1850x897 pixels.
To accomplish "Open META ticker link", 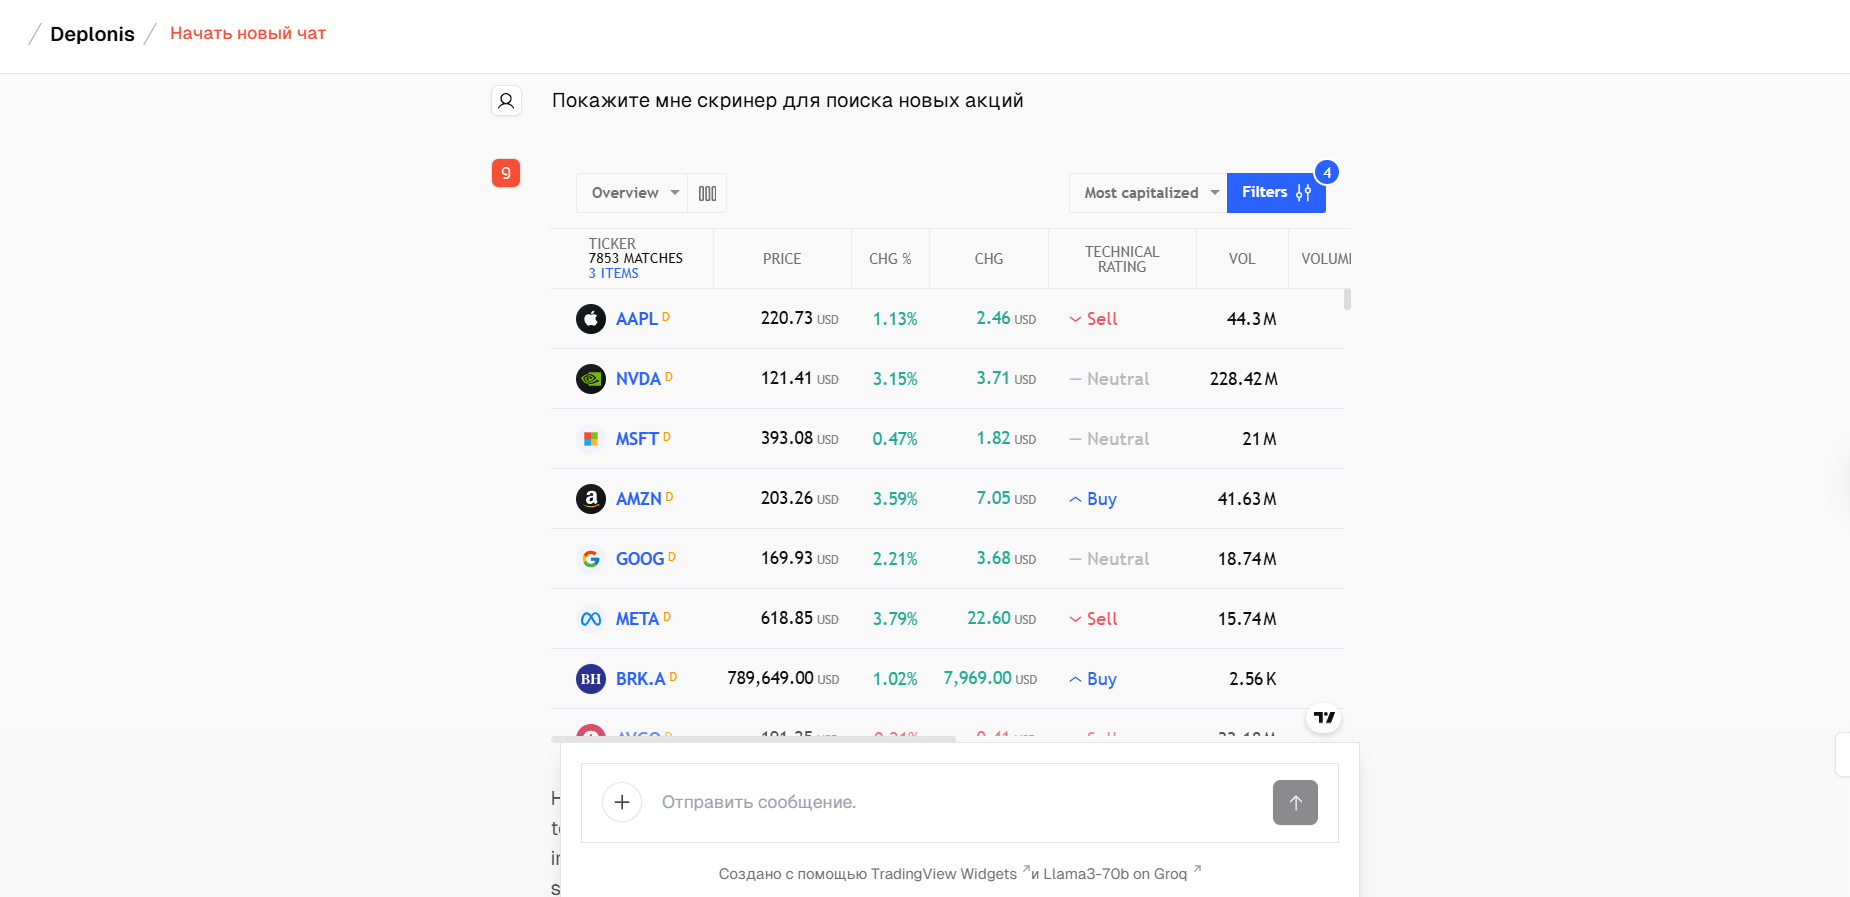I will click(x=637, y=619).
